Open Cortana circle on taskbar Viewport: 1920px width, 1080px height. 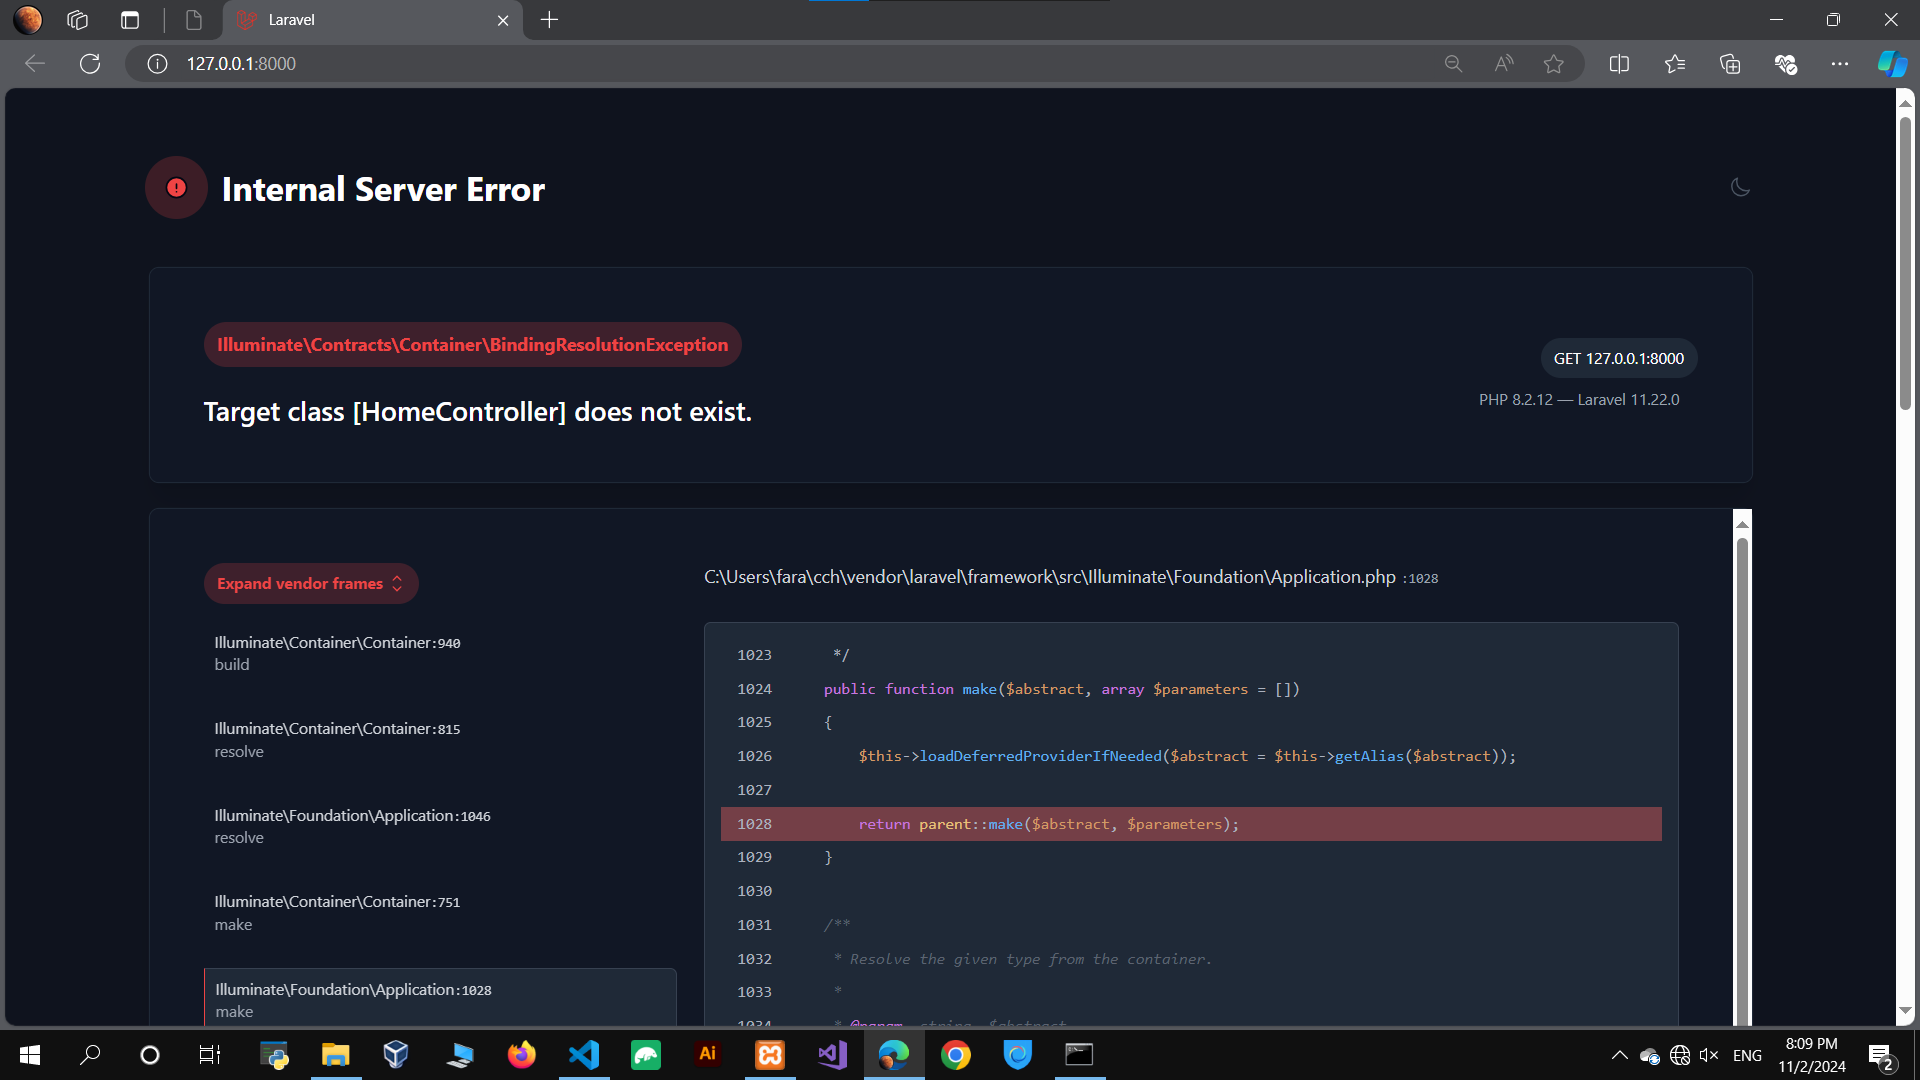tap(150, 1054)
